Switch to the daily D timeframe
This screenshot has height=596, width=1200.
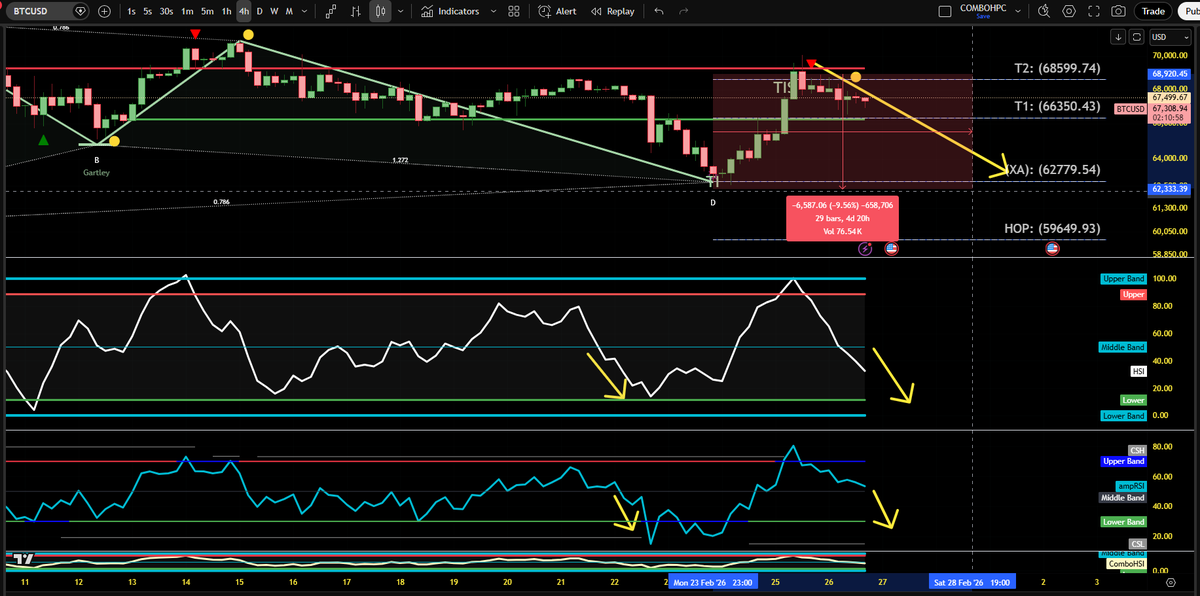tap(259, 11)
